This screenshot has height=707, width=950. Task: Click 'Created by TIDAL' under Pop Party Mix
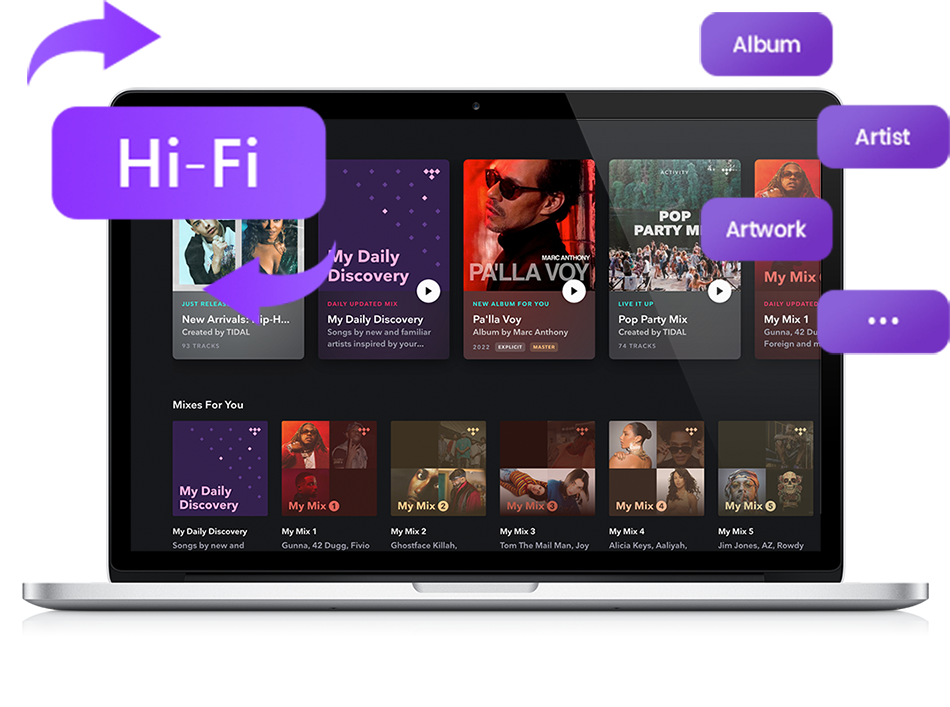652,332
